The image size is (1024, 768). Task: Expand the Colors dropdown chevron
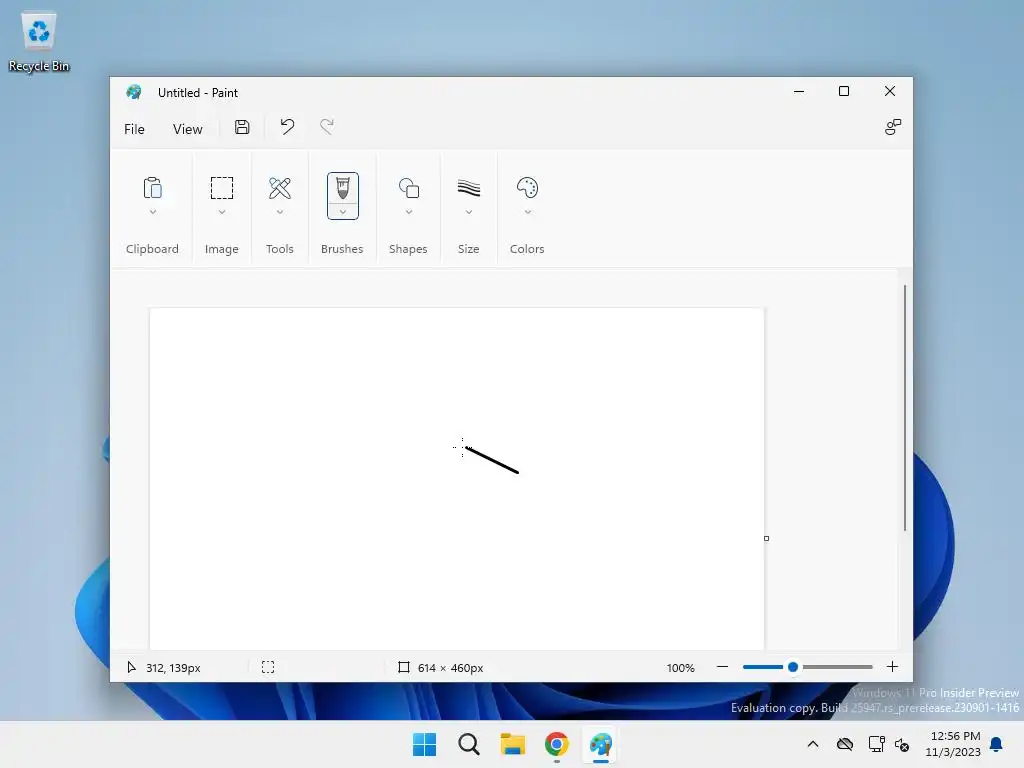pos(527,212)
